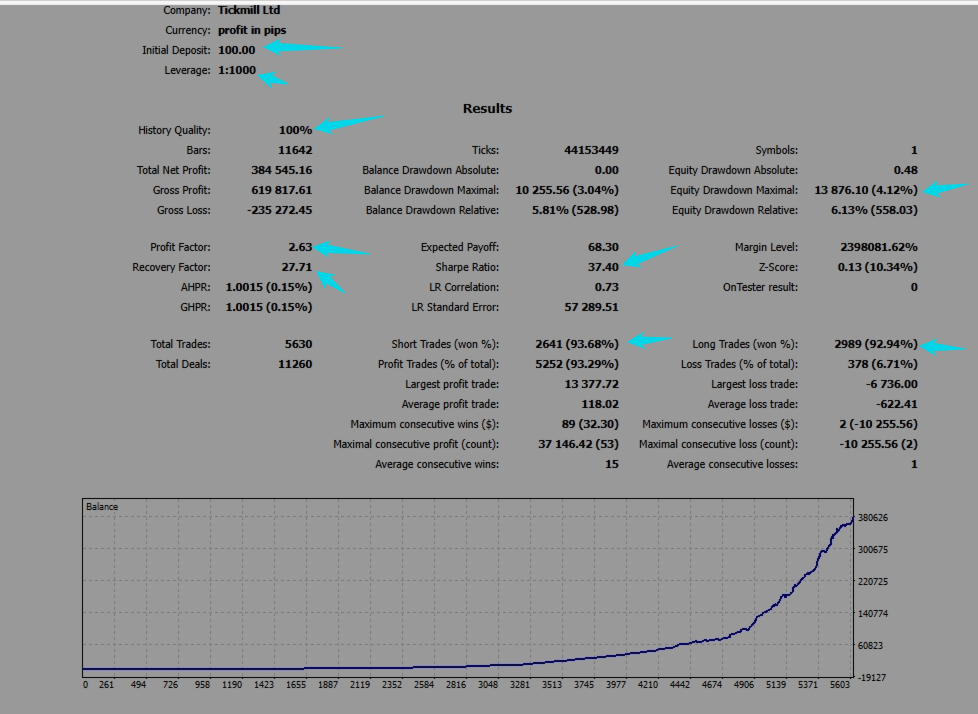Click Maximal consecutive profit value 37 146.42 (53)

click(x=578, y=443)
